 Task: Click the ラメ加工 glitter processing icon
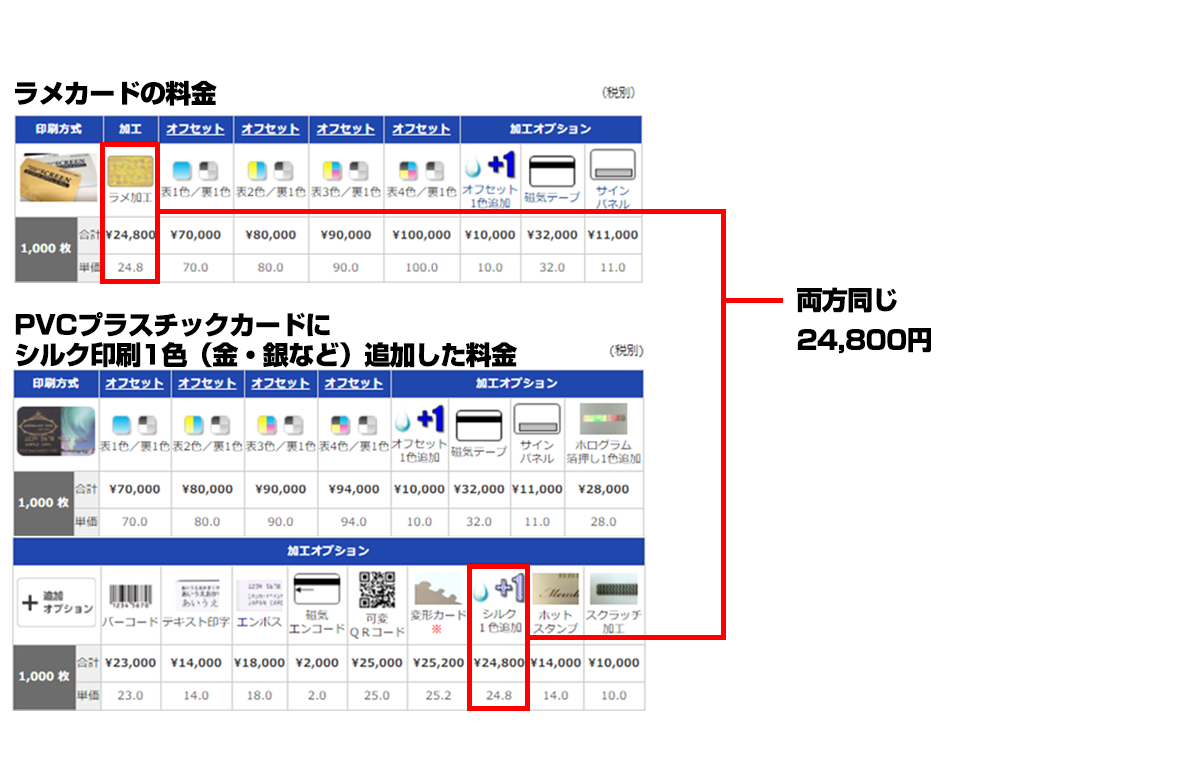pos(130,172)
